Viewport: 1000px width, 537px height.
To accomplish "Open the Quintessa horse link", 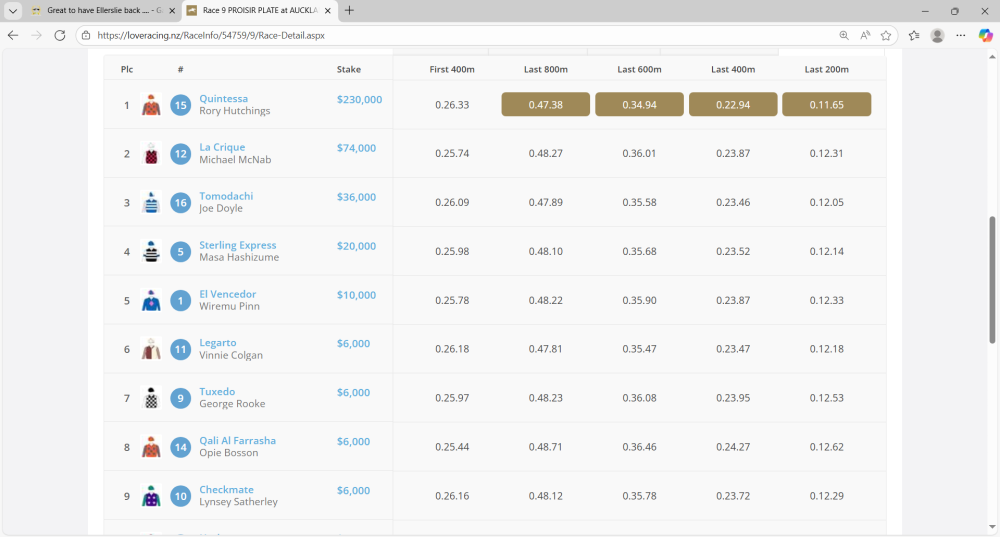I will pyautogui.click(x=223, y=99).
